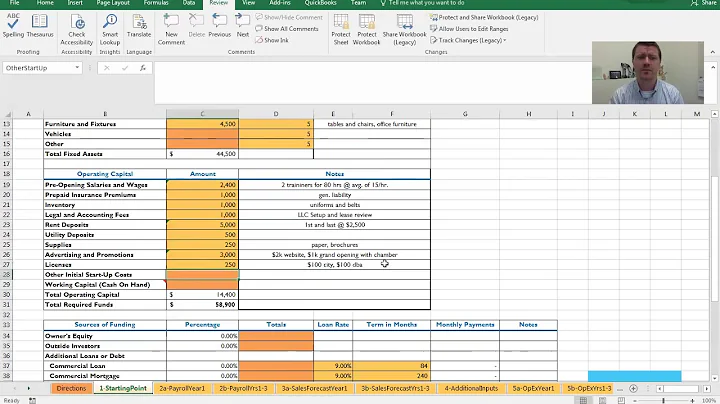Switch to the Page Layout tab
The image size is (720, 404).
click(113, 3)
